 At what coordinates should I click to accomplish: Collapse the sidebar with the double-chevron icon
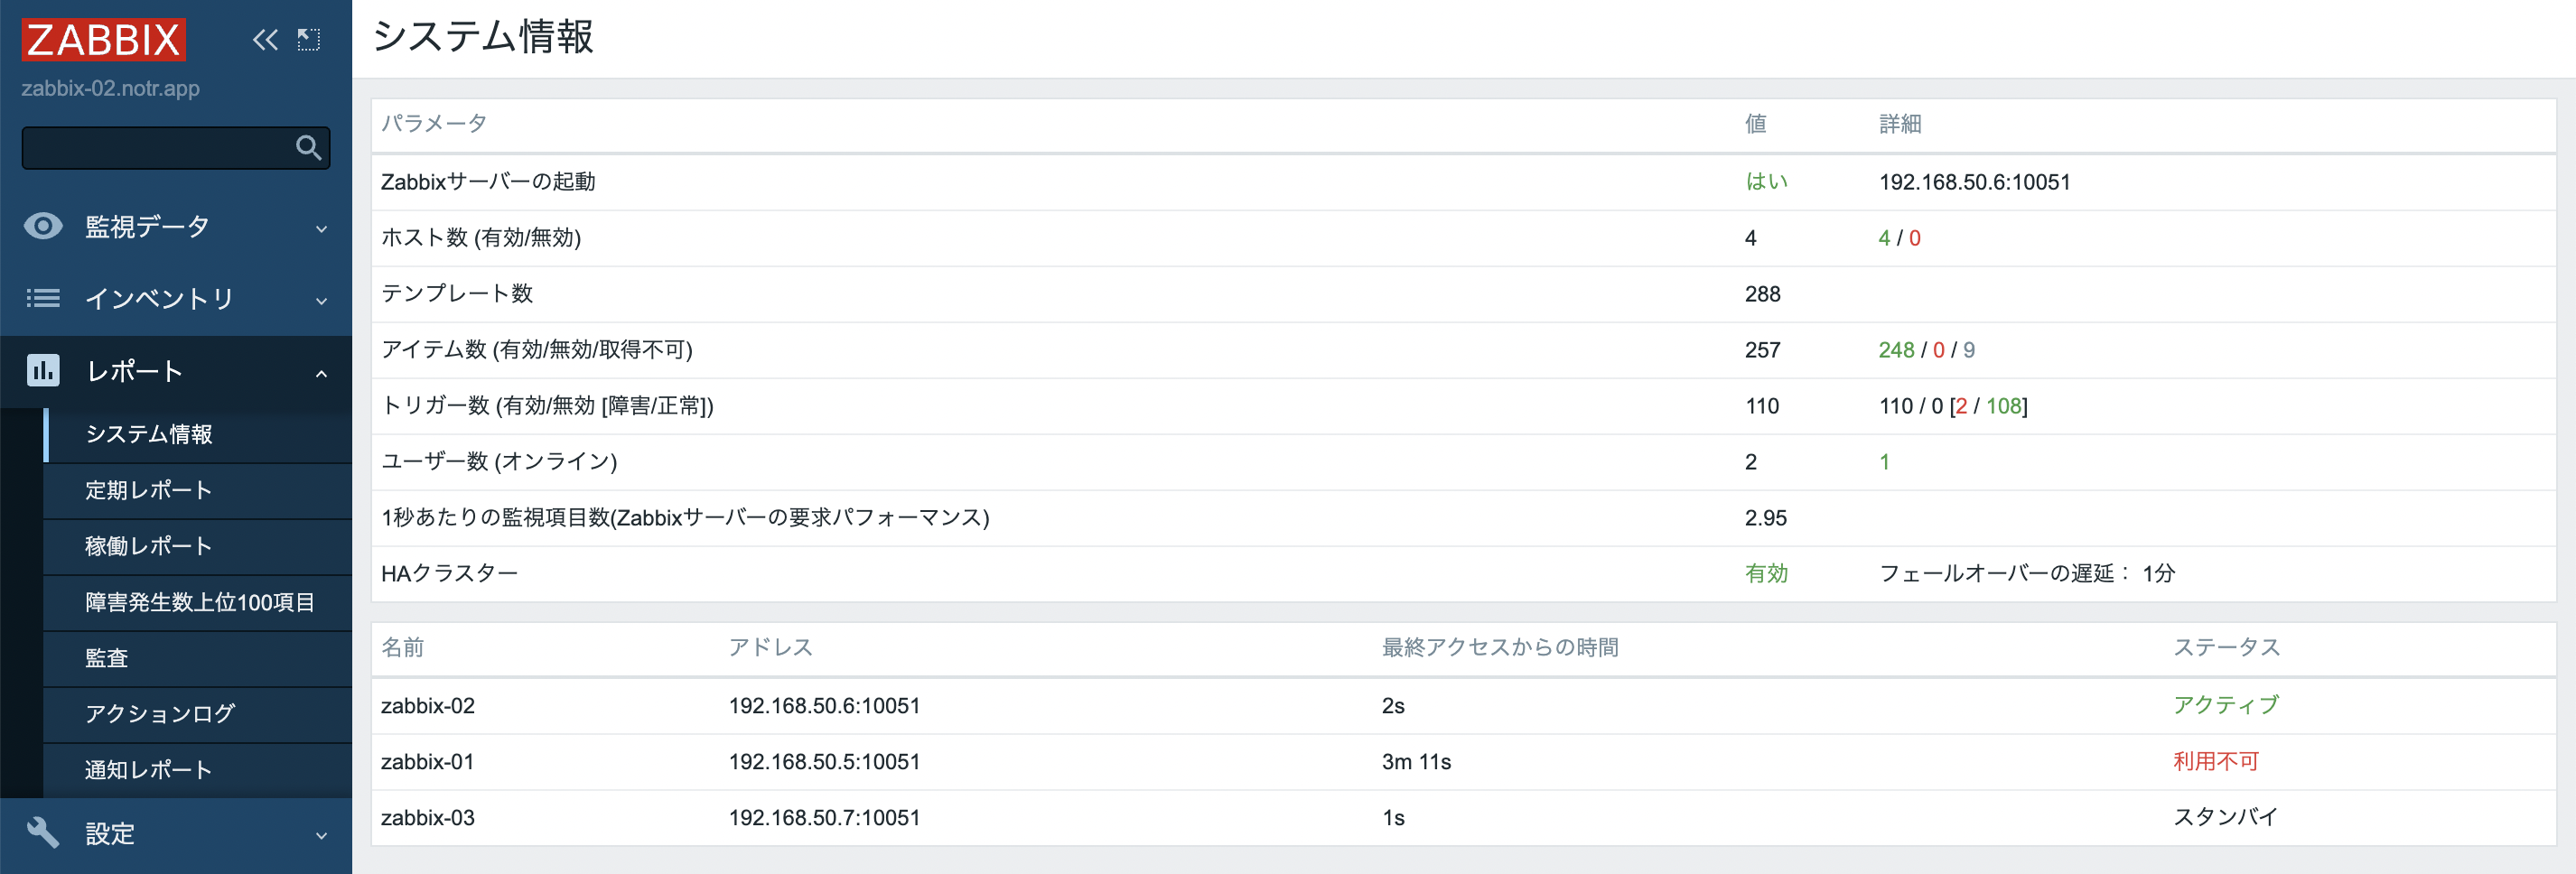(x=264, y=39)
